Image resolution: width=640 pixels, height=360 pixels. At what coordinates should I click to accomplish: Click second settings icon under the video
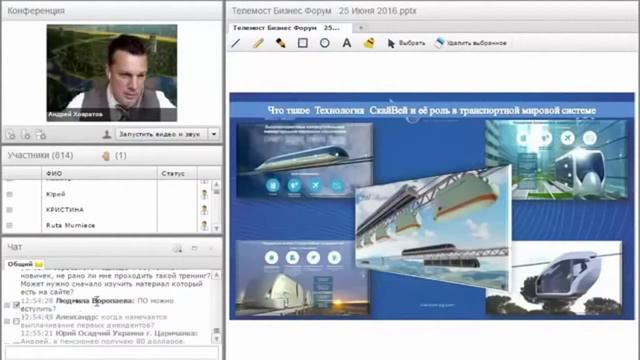point(26,134)
